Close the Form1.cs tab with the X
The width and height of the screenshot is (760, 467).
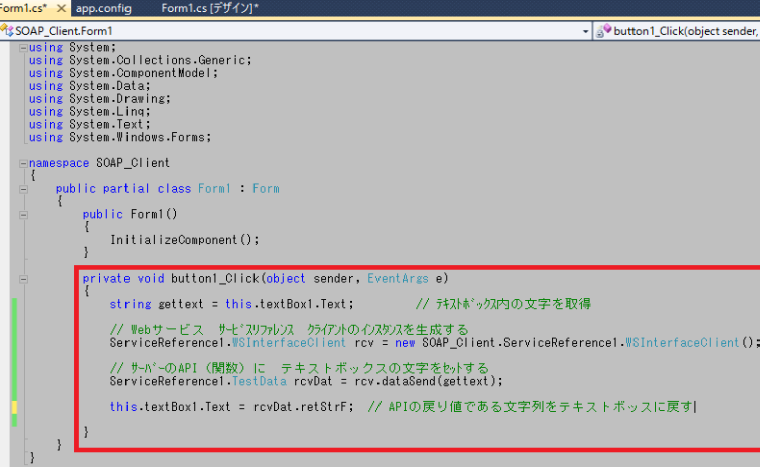click(x=57, y=8)
